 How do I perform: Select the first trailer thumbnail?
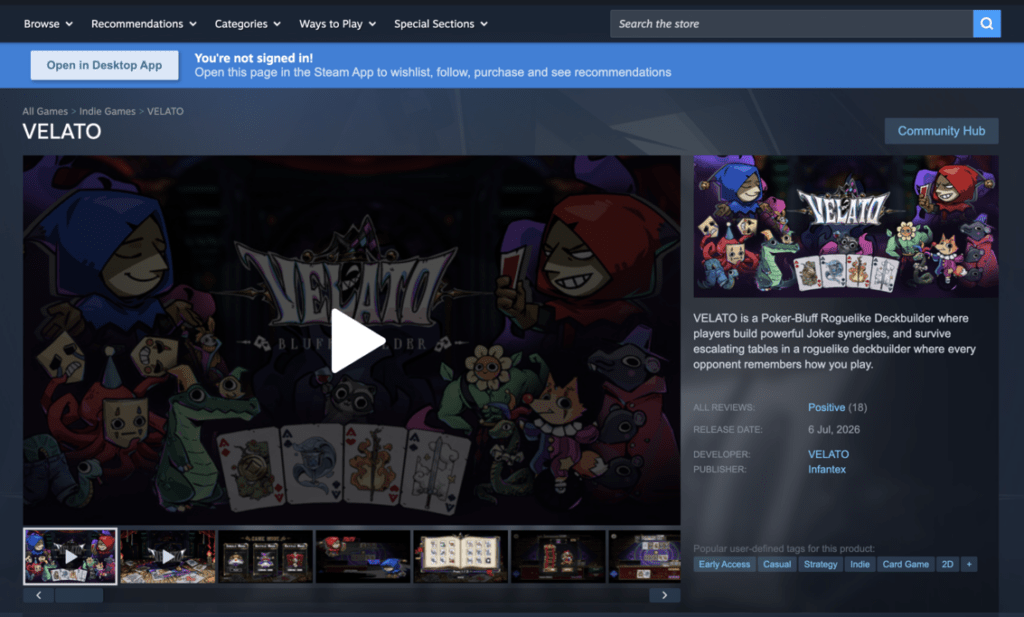point(70,556)
